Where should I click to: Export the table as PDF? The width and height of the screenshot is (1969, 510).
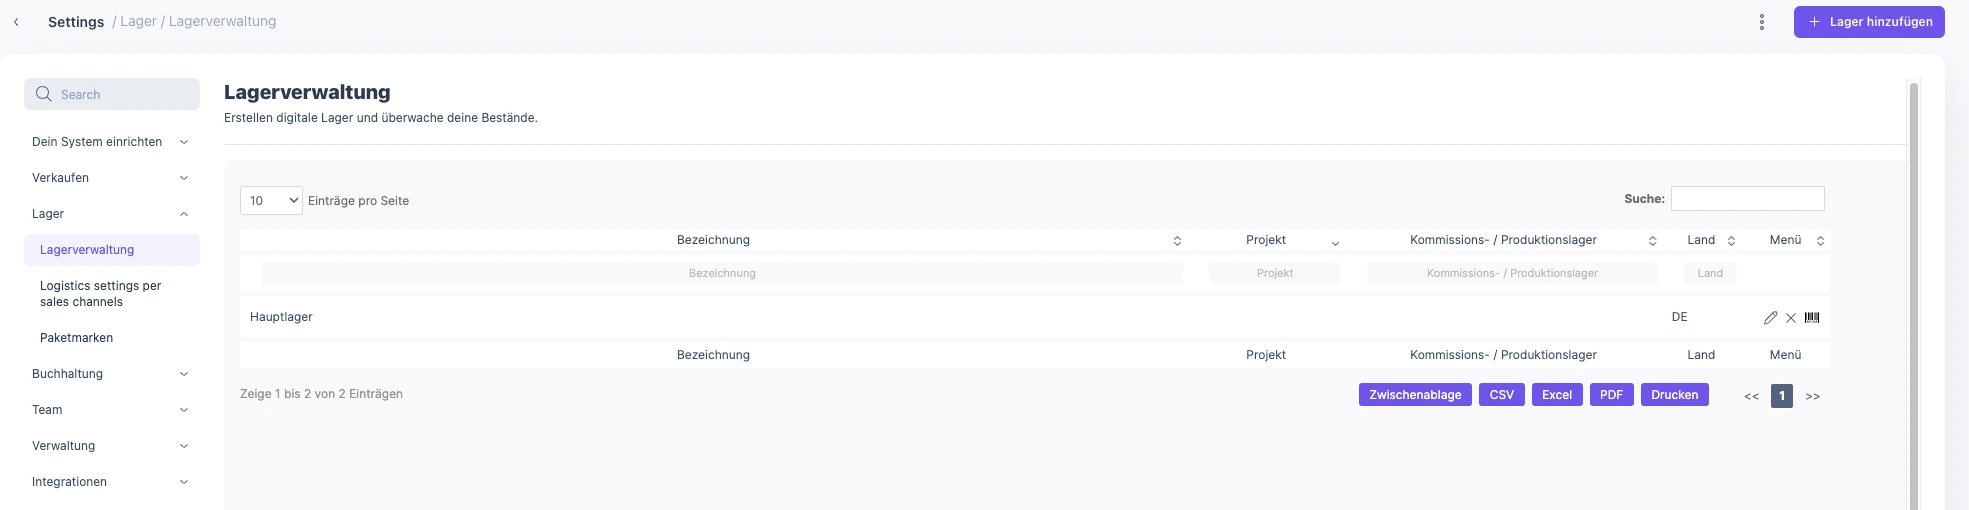[1611, 395]
